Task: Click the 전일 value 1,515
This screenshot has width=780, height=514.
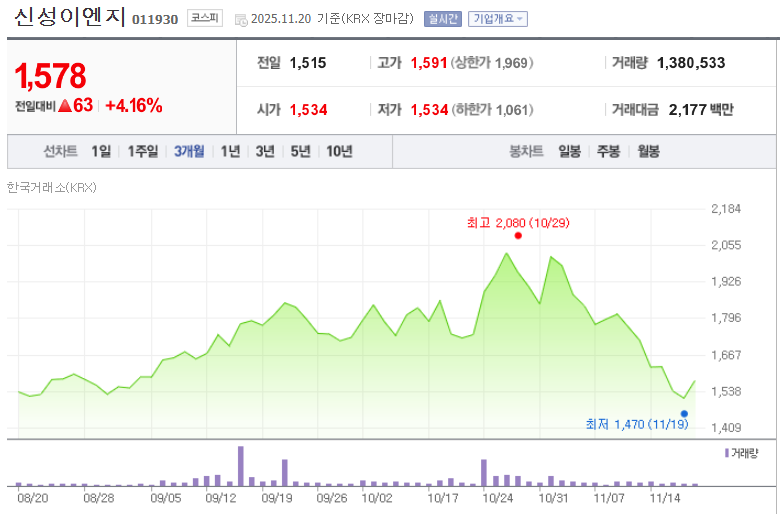Action: [x=308, y=63]
